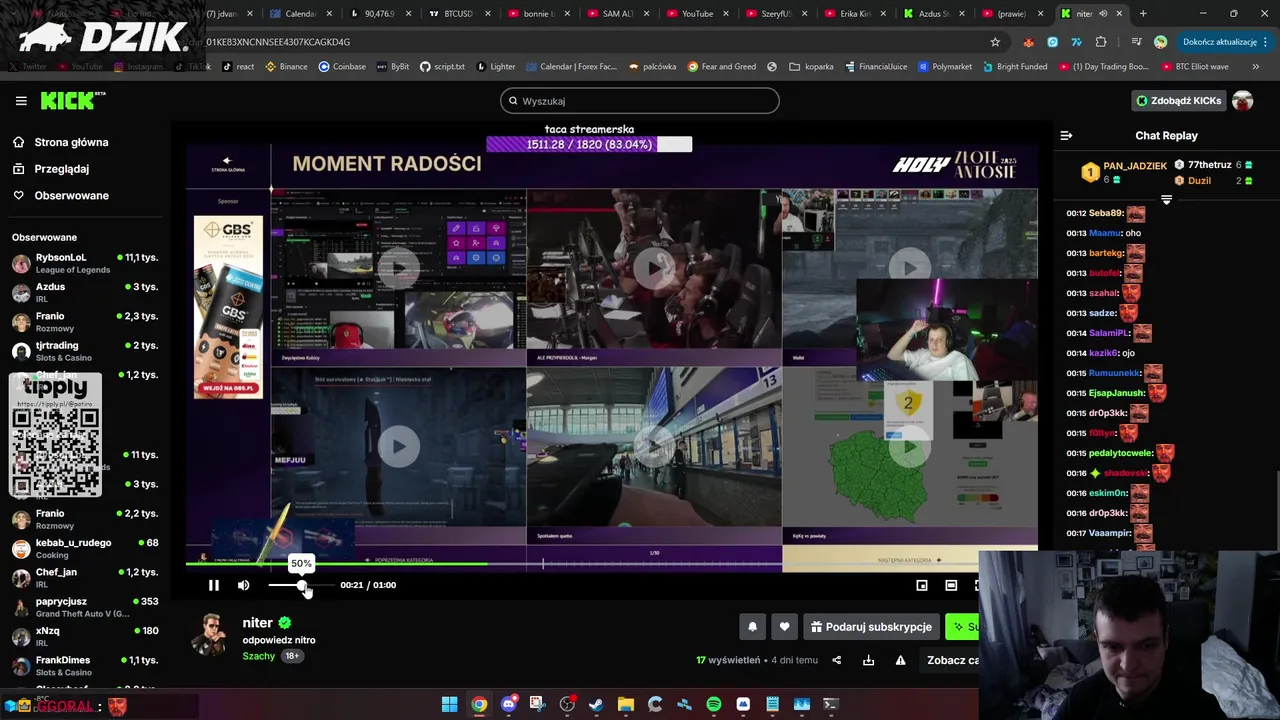Toggle theater mode icon
Image resolution: width=1280 pixels, height=720 pixels.
[951, 585]
